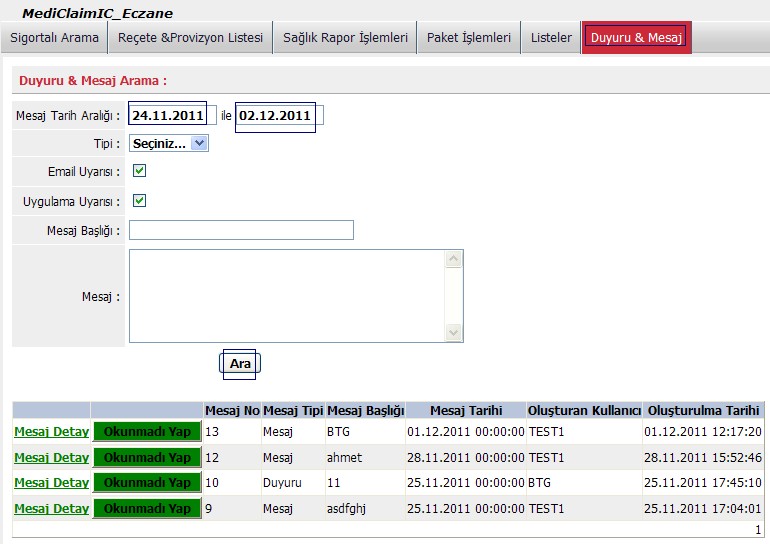Sort by Mesaj Tarihi column header
Viewport: 770px width, 544px height.
coord(465,410)
